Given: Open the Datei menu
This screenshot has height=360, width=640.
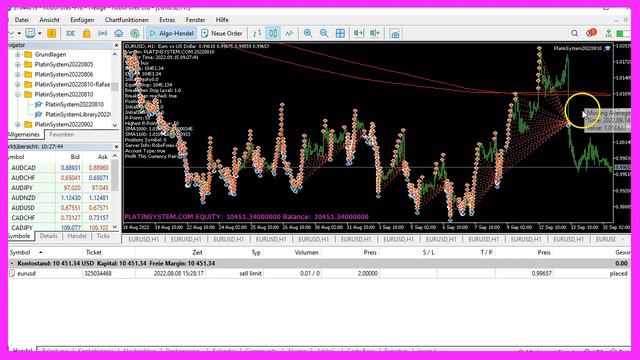Looking at the screenshot, I should 22,20.
